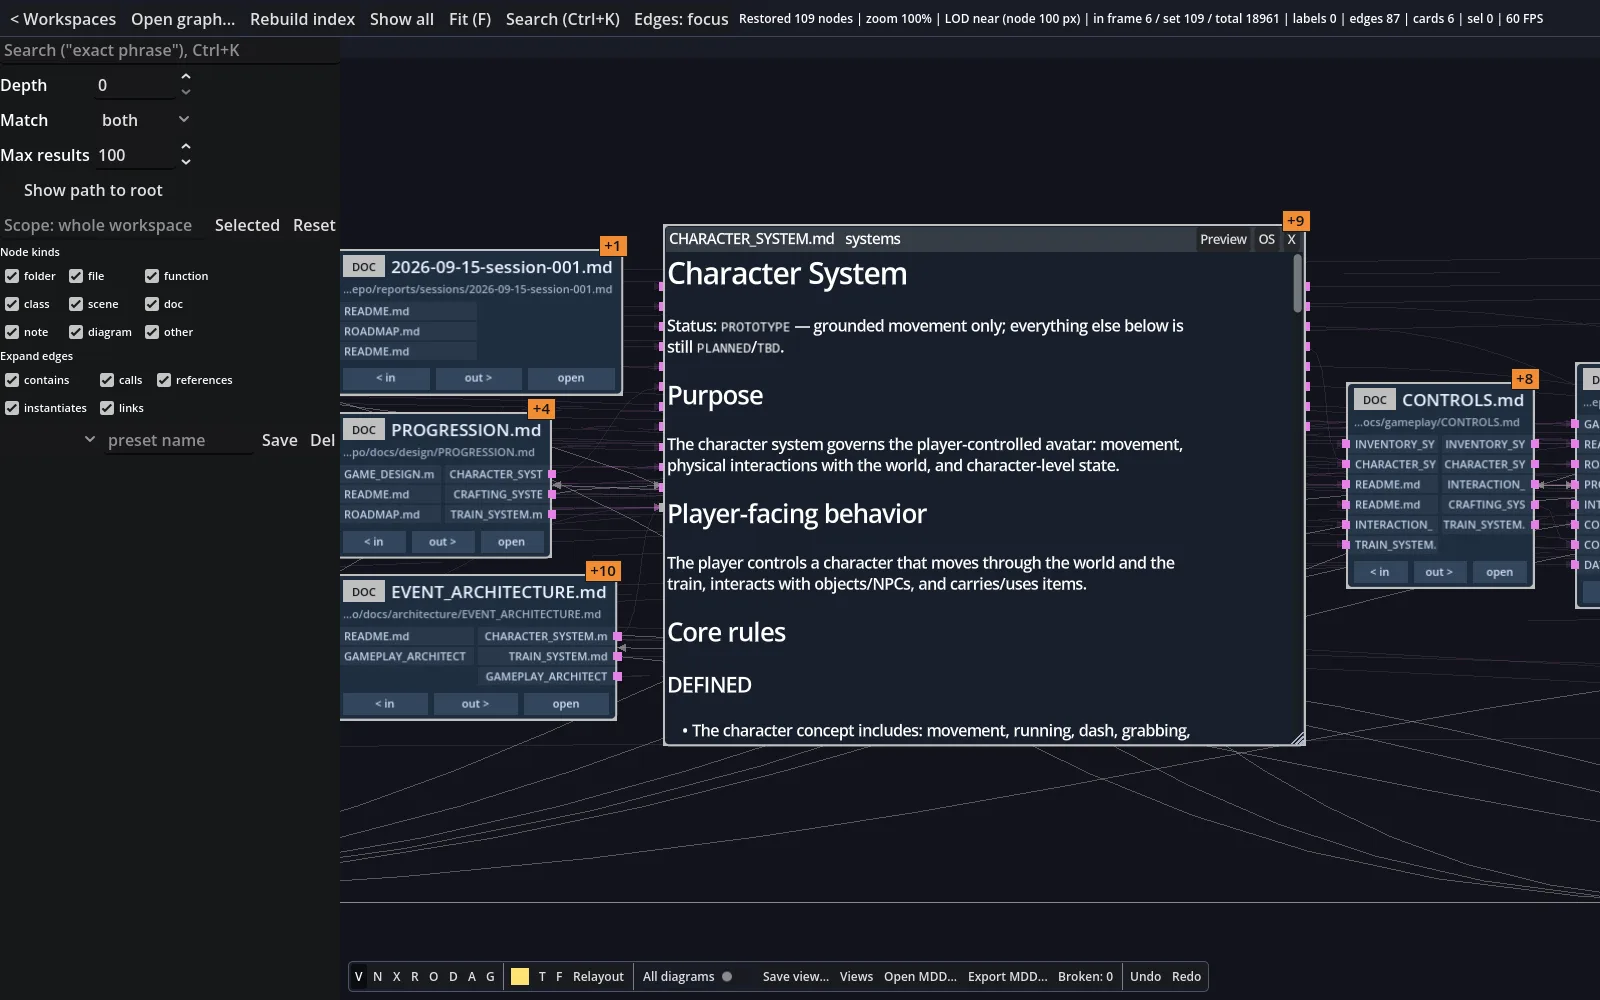Click the T button in bottom toolbar
Image resolution: width=1600 pixels, height=1000 pixels.
(542, 977)
